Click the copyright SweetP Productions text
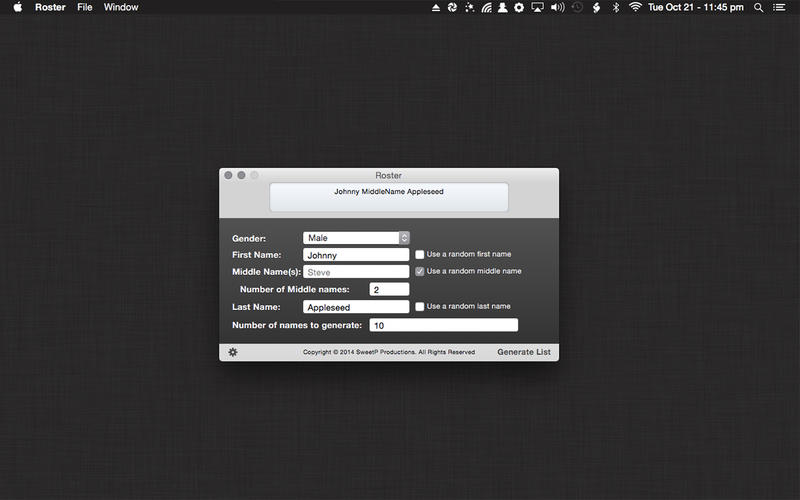 (389, 352)
